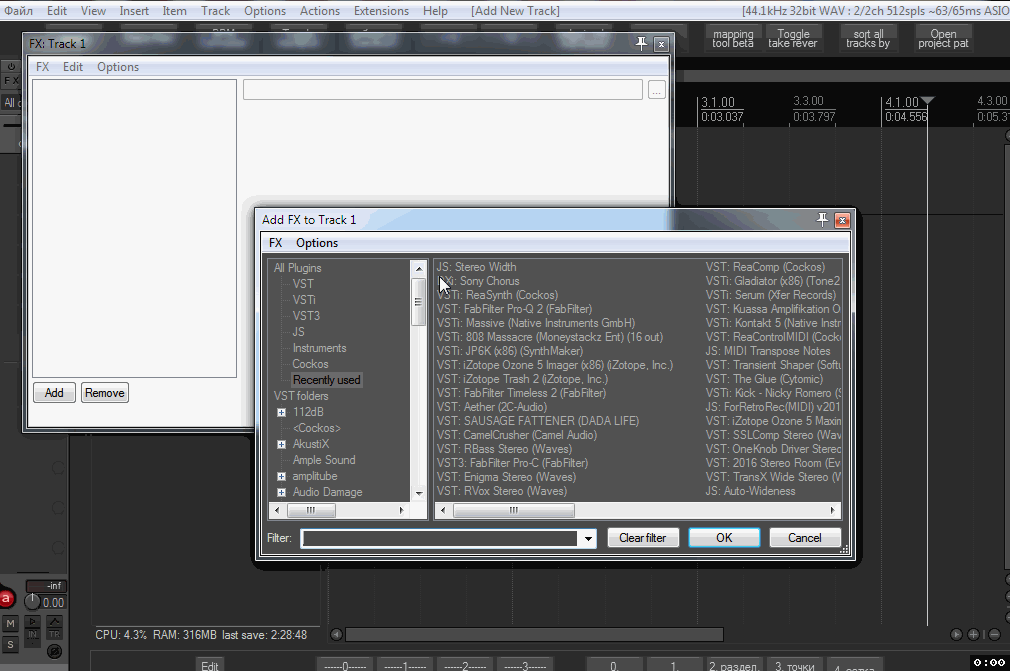The height and width of the screenshot is (671, 1010).
Task: Toggle the track input monitoring button
Action: (32, 622)
